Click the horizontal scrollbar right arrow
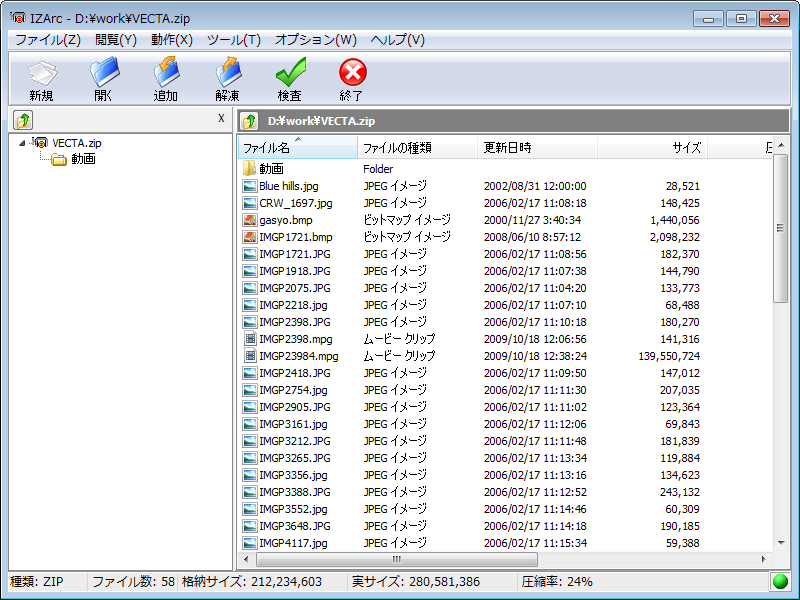This screenshot has width=800, height=600. tap(763, 559)
